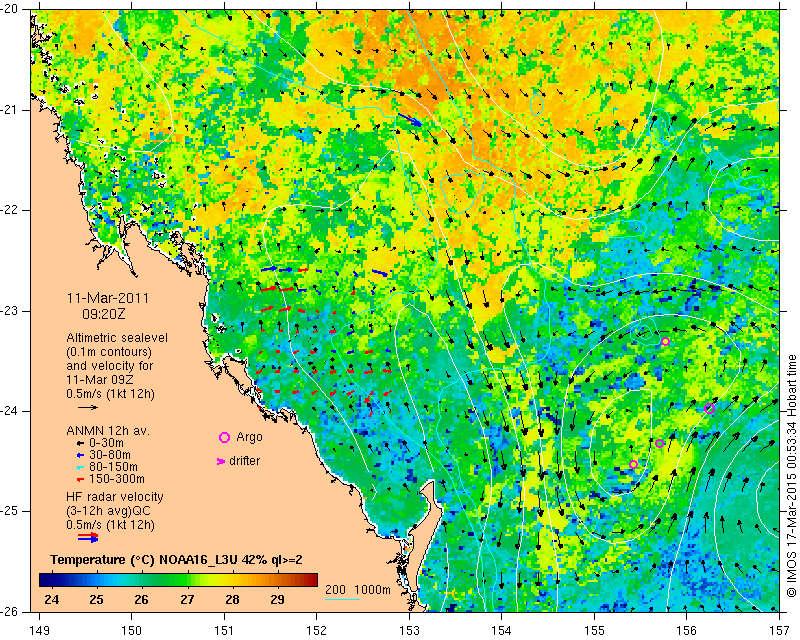Click the Argo circle symbol in the legend
The width and height of the screenshot is (800, 640).
point(224,437)
